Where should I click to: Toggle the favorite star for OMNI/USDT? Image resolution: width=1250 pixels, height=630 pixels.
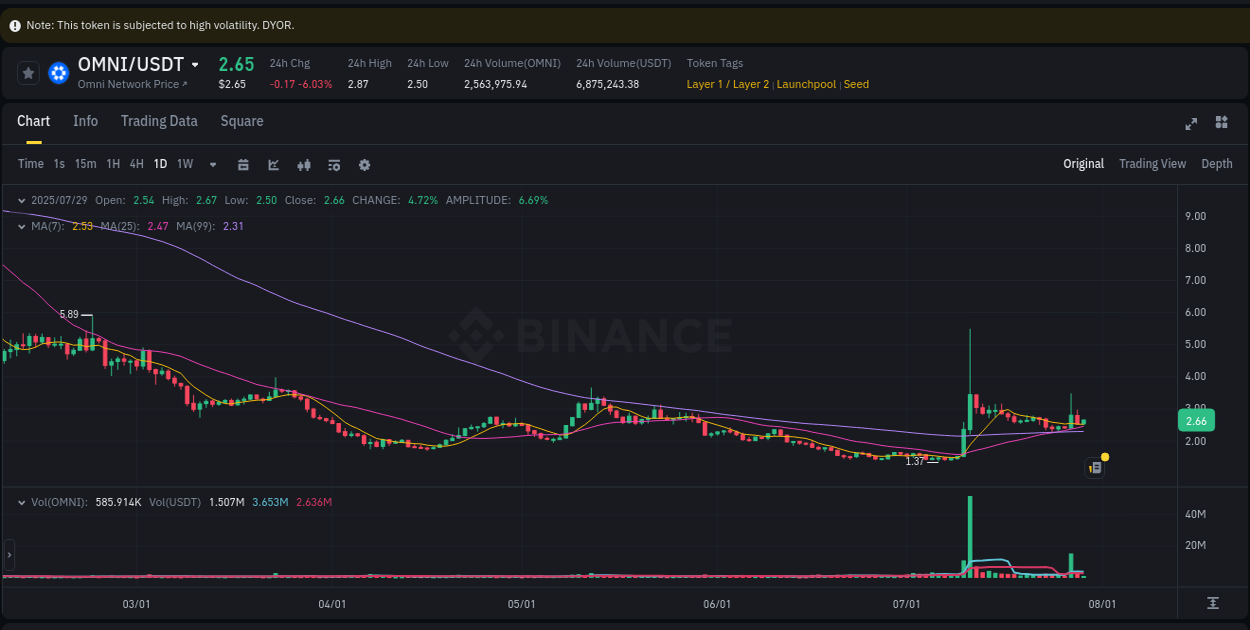pos(28,72)
